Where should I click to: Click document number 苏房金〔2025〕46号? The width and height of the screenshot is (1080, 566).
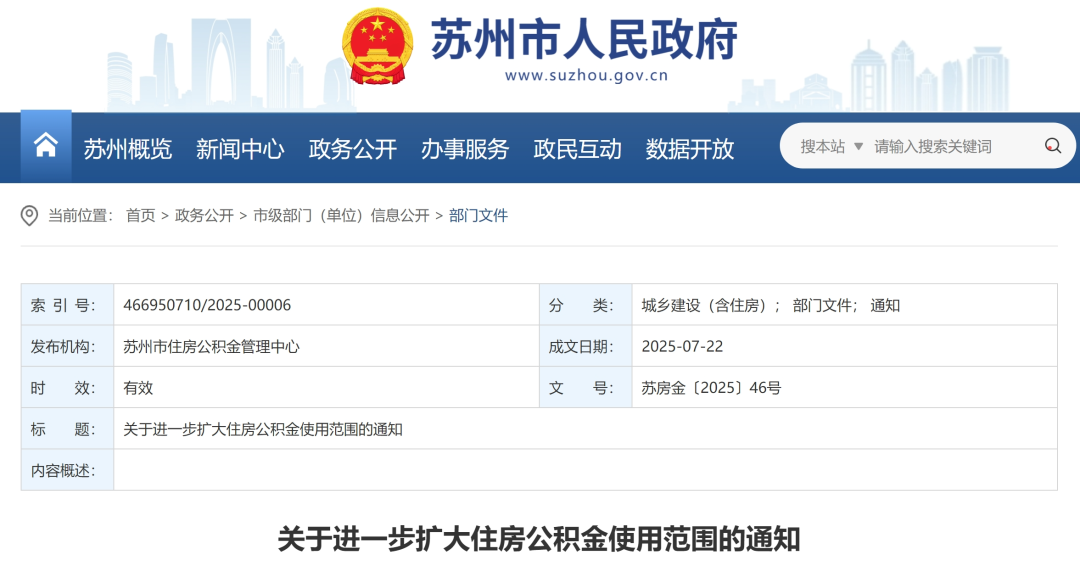[711, 388]
